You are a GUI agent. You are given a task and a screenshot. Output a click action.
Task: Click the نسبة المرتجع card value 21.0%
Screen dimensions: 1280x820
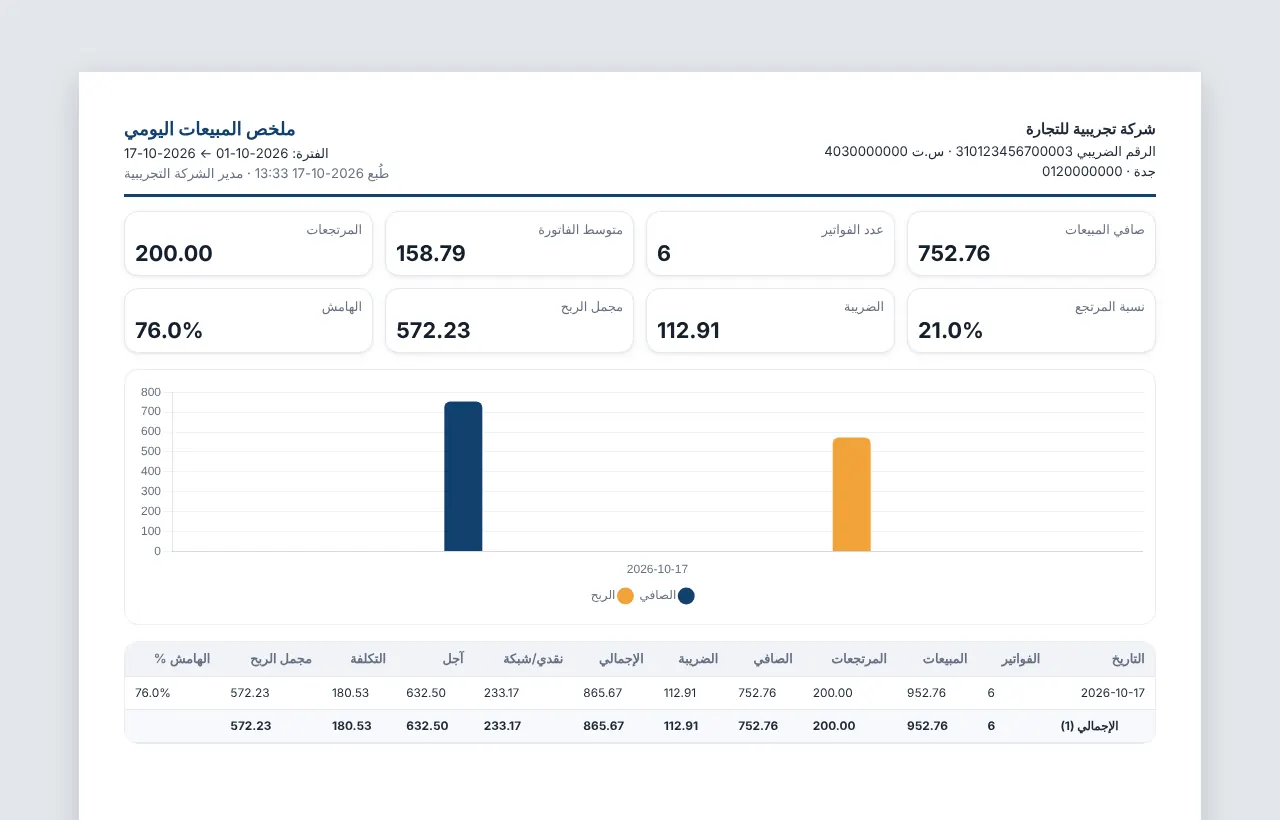(x=950, y=330)
